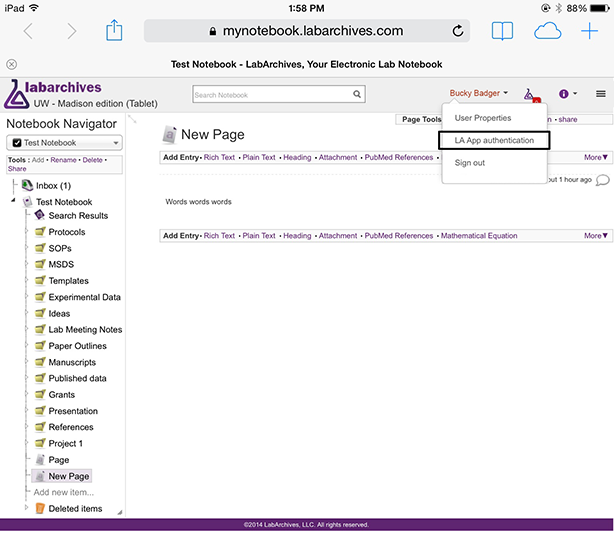The width and height of the screenshot is (614, 540).
Task: Click the SOPs folder icon
Action: point(40,248)
